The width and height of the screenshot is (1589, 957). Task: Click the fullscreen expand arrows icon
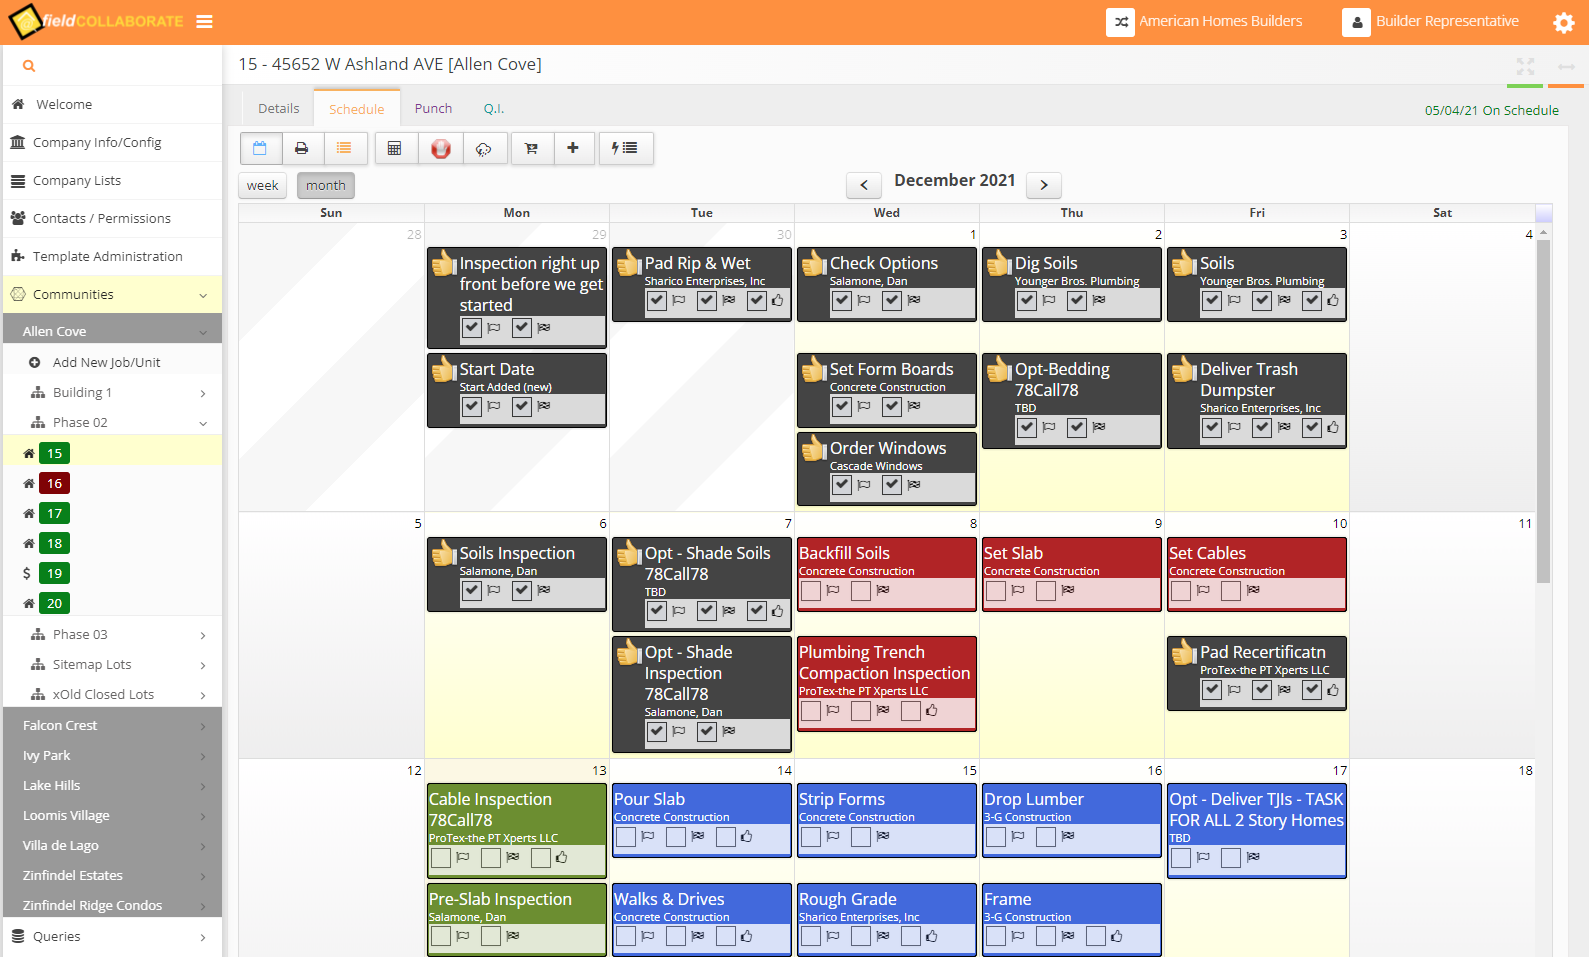(x=1525, y=66)
